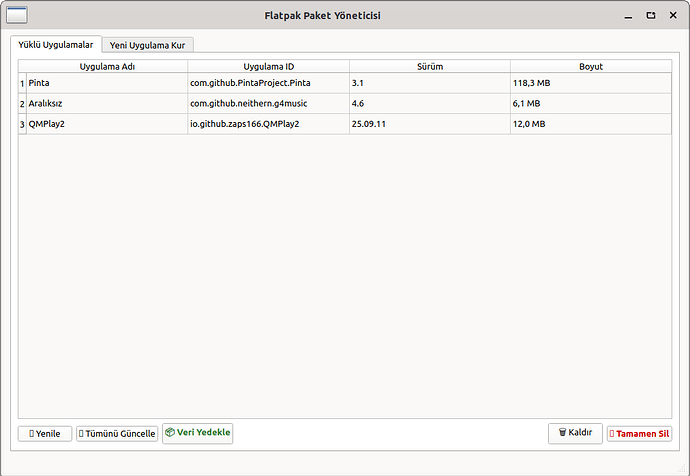The width and height of the screenshot is (690, 476).
Task: Click Tümünü Güncelle to update all
Action: point(117,434)
